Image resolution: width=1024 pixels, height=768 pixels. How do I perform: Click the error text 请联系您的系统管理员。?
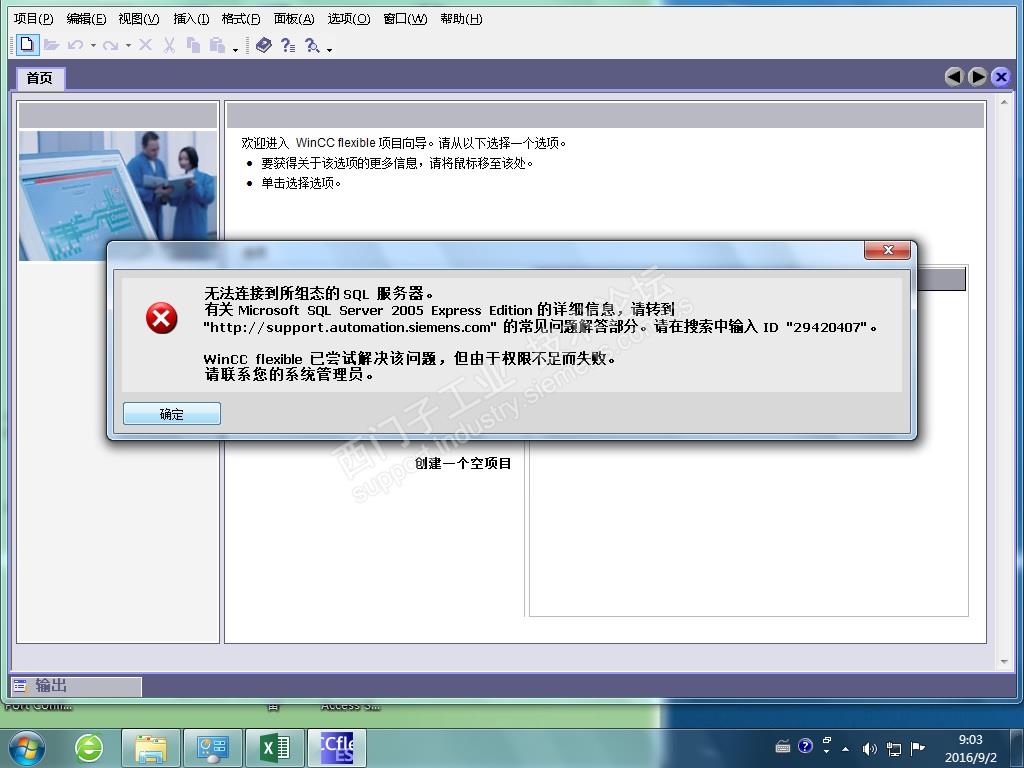289,375
